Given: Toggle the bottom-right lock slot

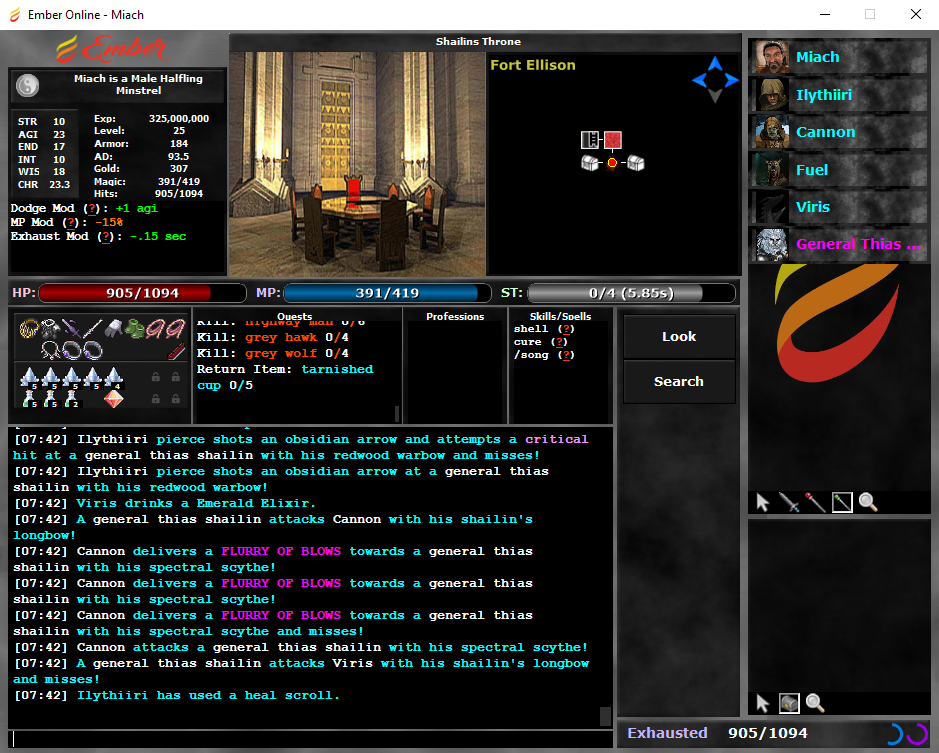Looking at the screenshot, I should point(176,398).
